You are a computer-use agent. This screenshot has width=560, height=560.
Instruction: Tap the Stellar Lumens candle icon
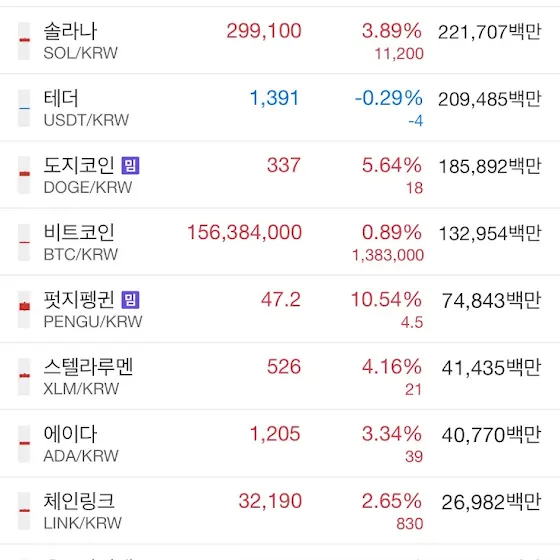(24, 376)
